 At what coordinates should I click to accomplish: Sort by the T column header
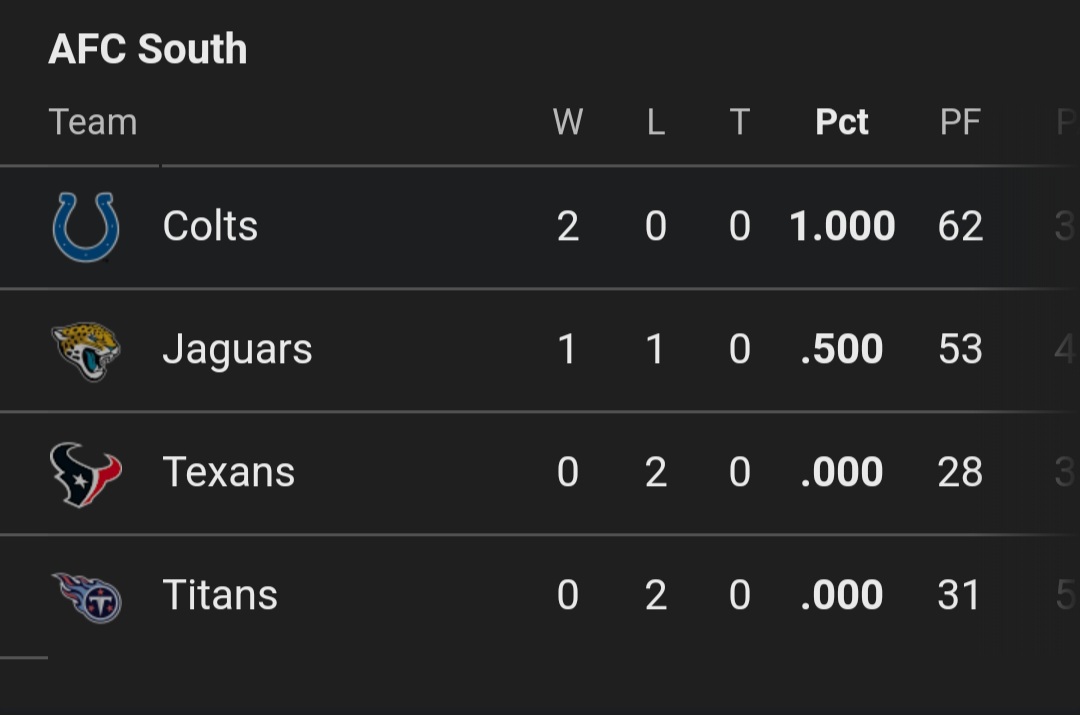coord(740,122)
